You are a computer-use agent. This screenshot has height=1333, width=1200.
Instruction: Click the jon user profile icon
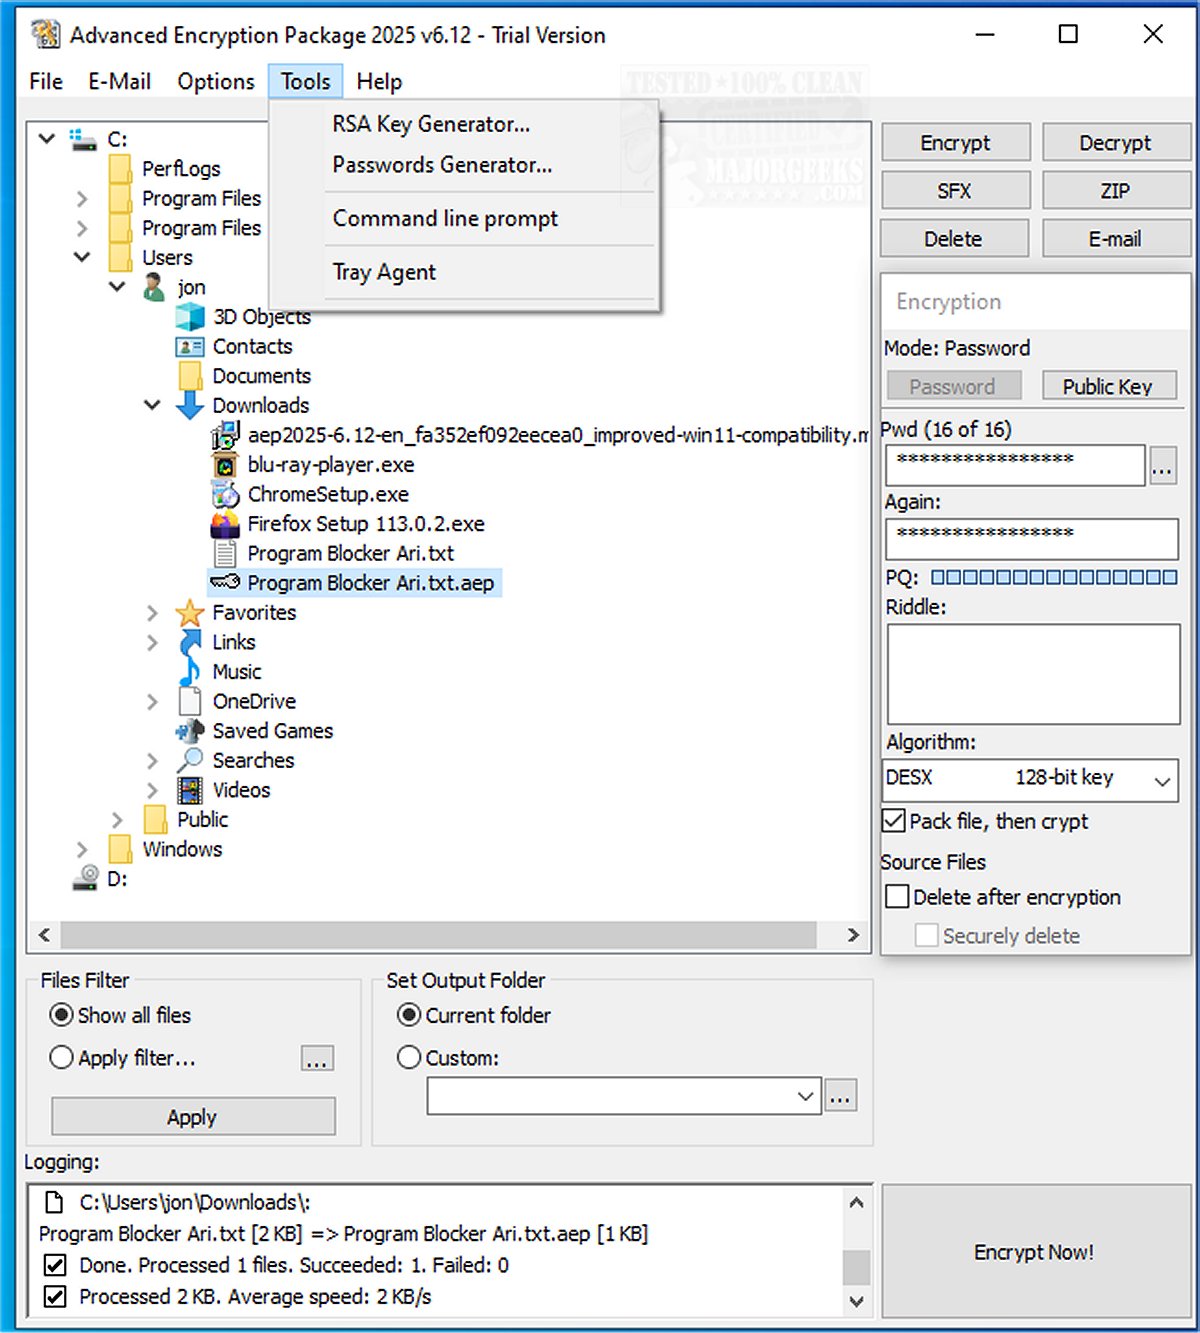(154, 287)
